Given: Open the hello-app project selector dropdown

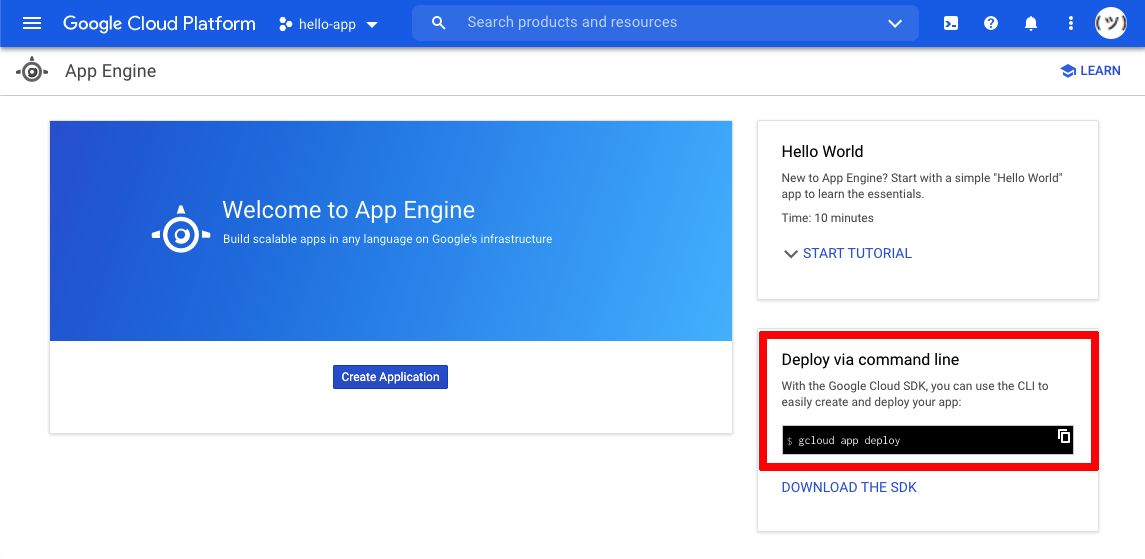Looking at the screenshot, I should click(329, 24).
